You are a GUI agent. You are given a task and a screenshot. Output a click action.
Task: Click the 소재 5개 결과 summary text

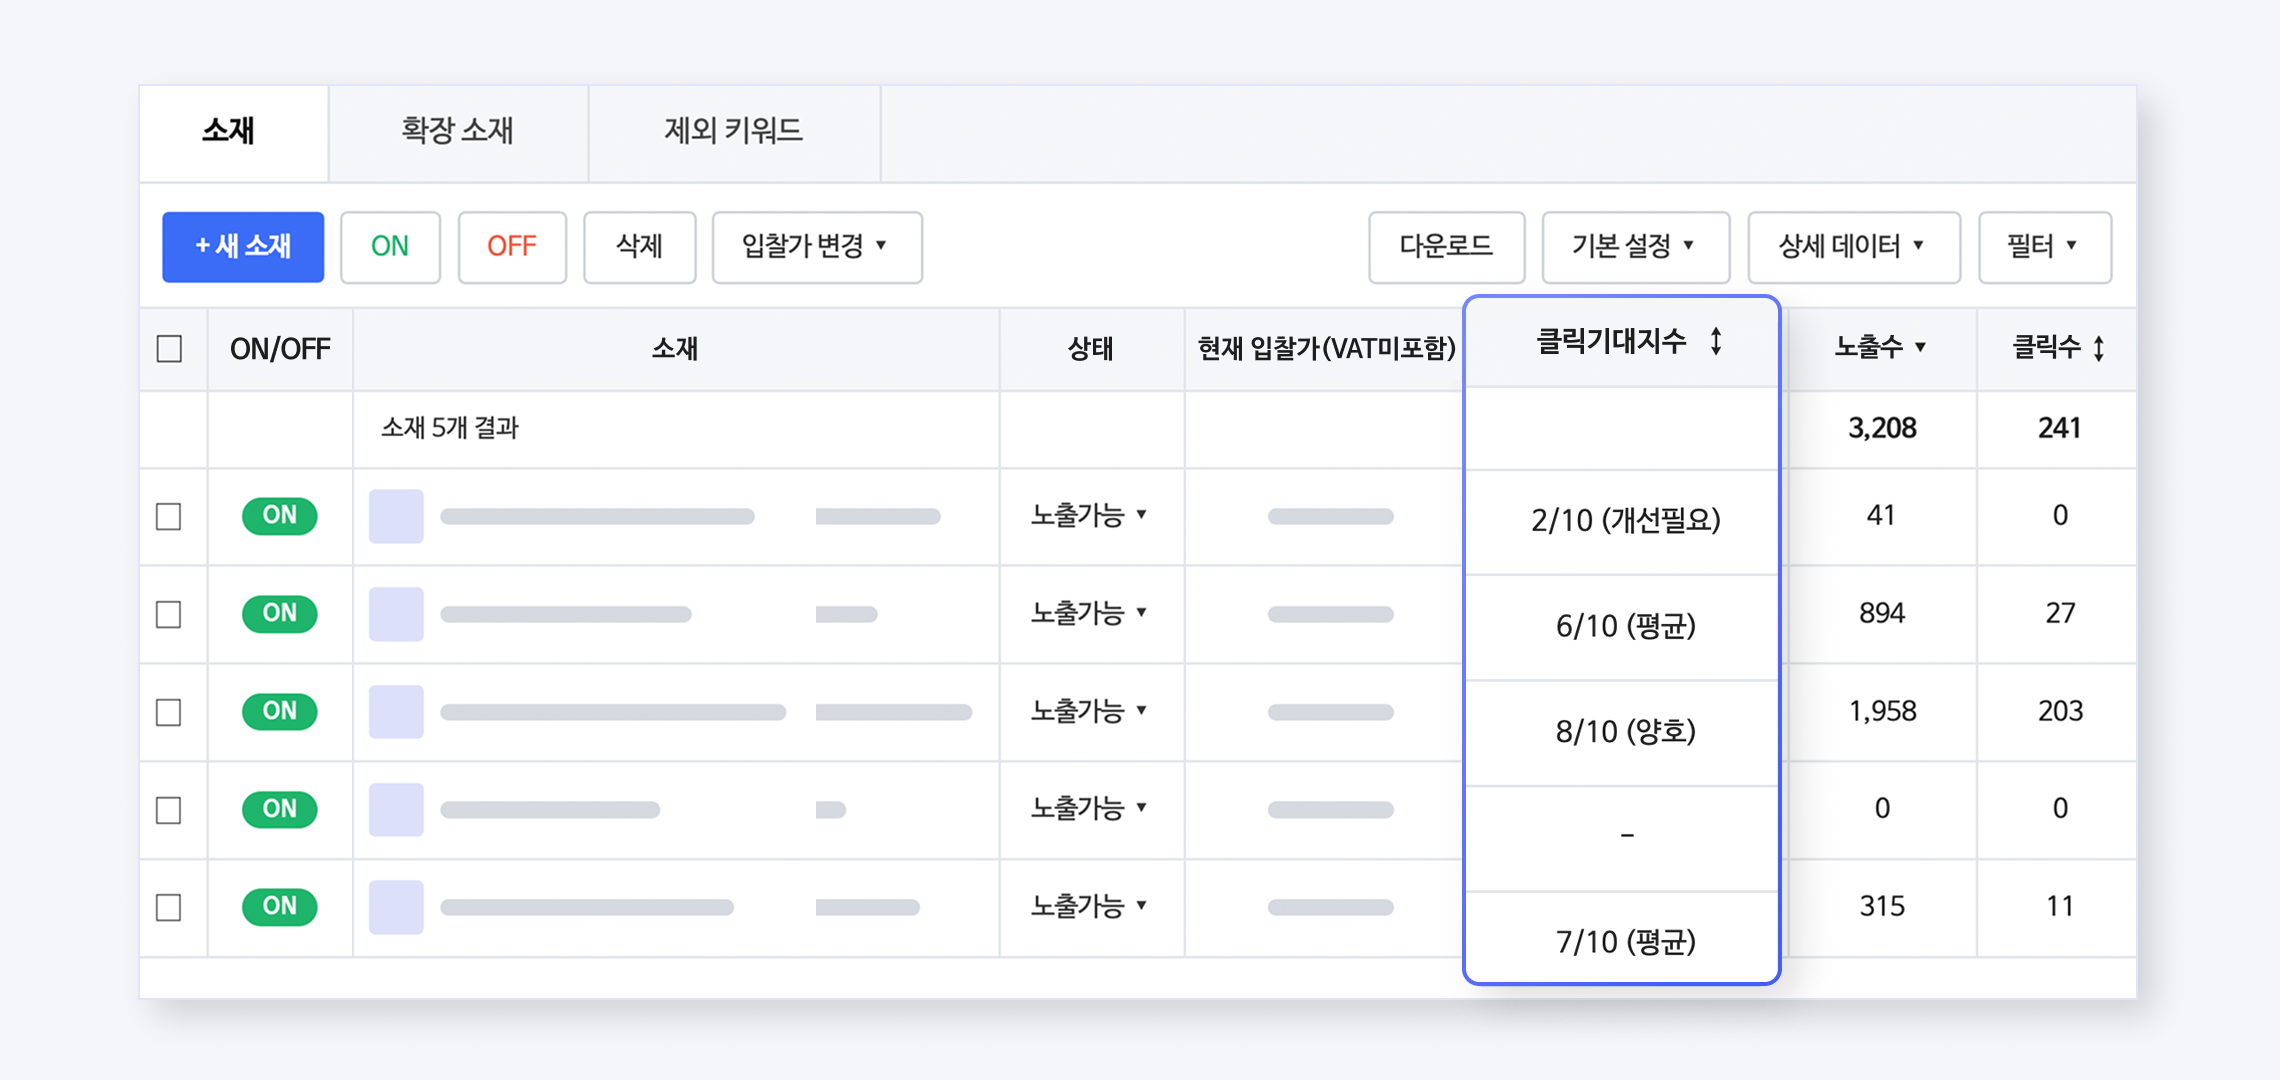[450, 428]
